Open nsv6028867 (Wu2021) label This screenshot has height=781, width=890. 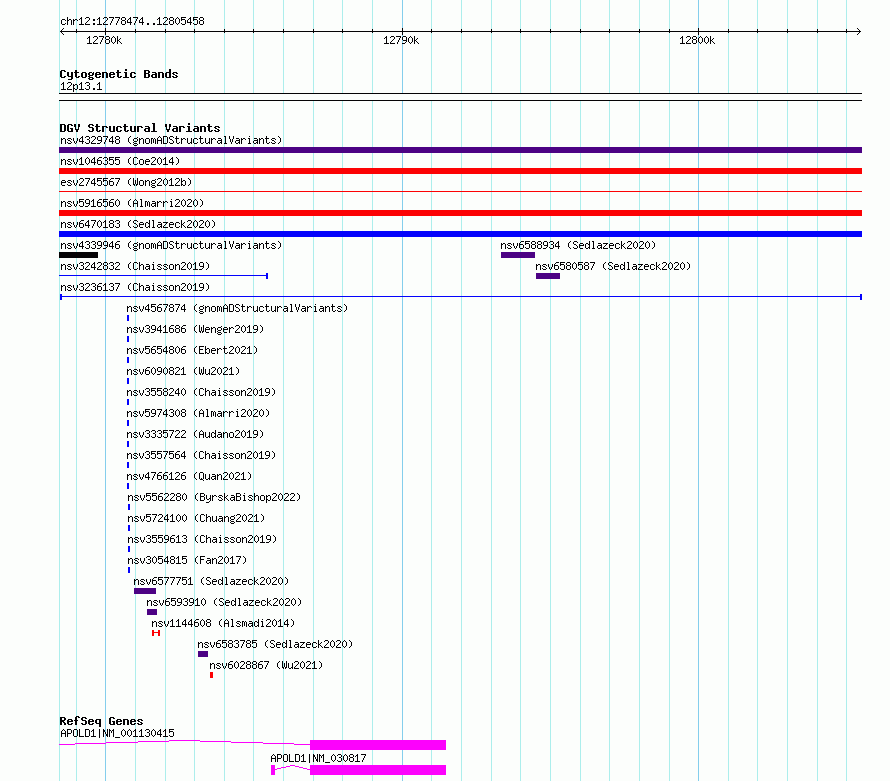266,665
